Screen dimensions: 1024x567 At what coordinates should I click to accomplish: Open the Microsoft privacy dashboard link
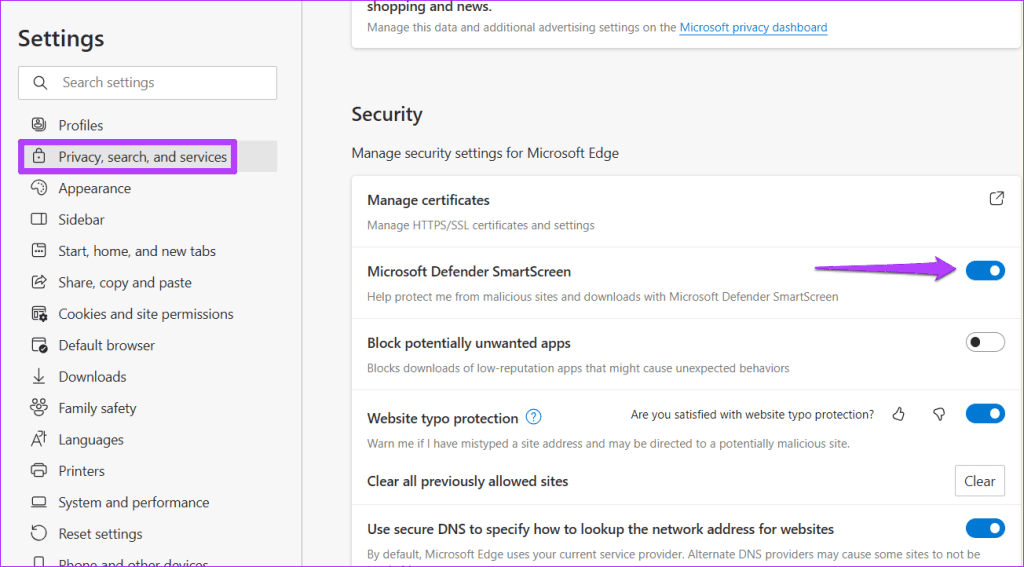point(753,28)
